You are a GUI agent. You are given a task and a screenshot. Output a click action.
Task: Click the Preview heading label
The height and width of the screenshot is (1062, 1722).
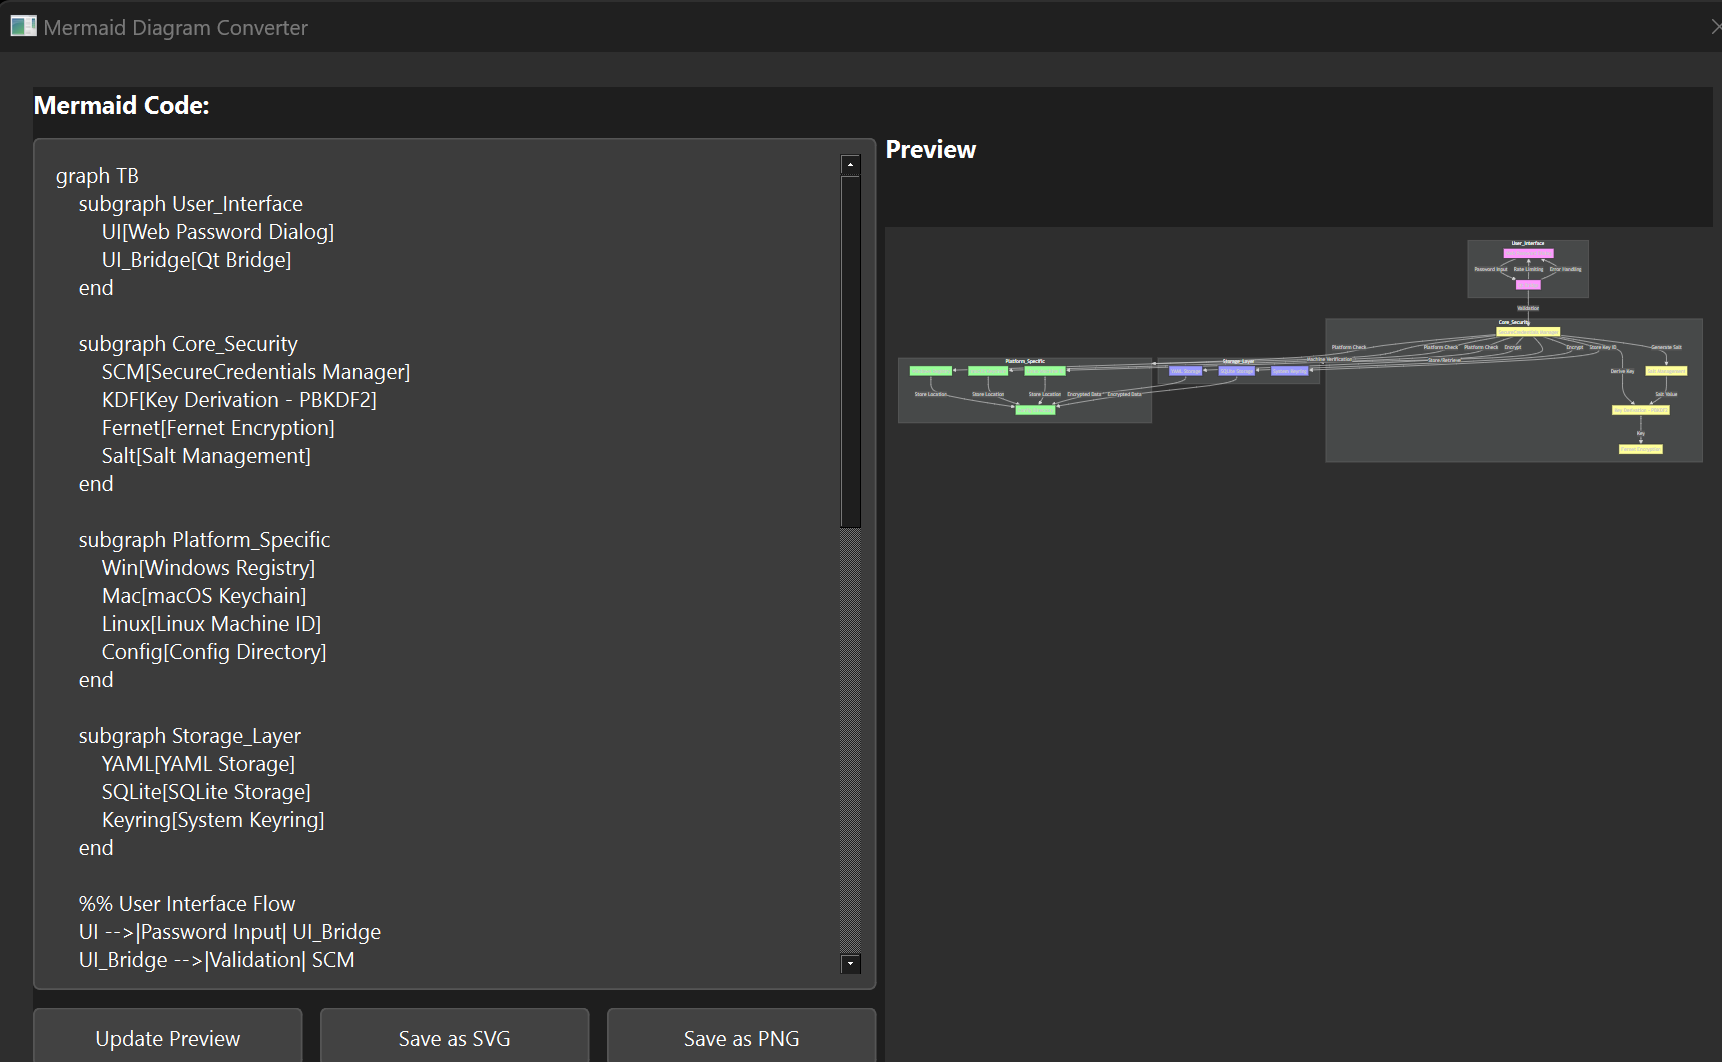931,150
